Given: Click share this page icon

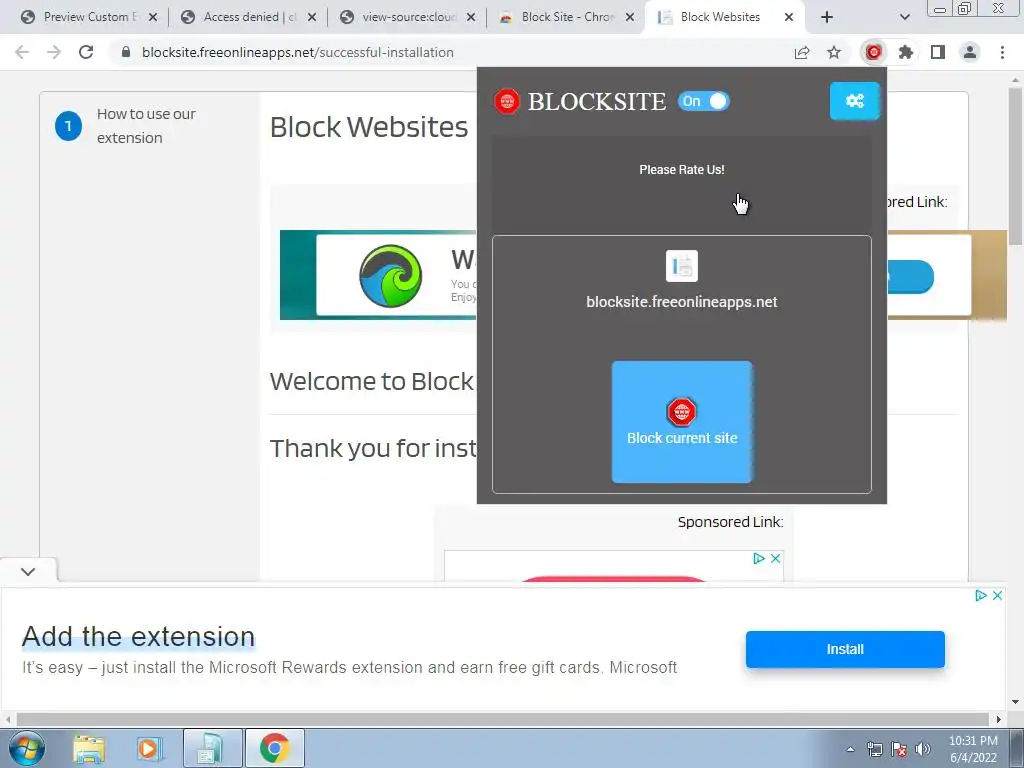Looking at the screenshot, I should click(x=802, y=52).
